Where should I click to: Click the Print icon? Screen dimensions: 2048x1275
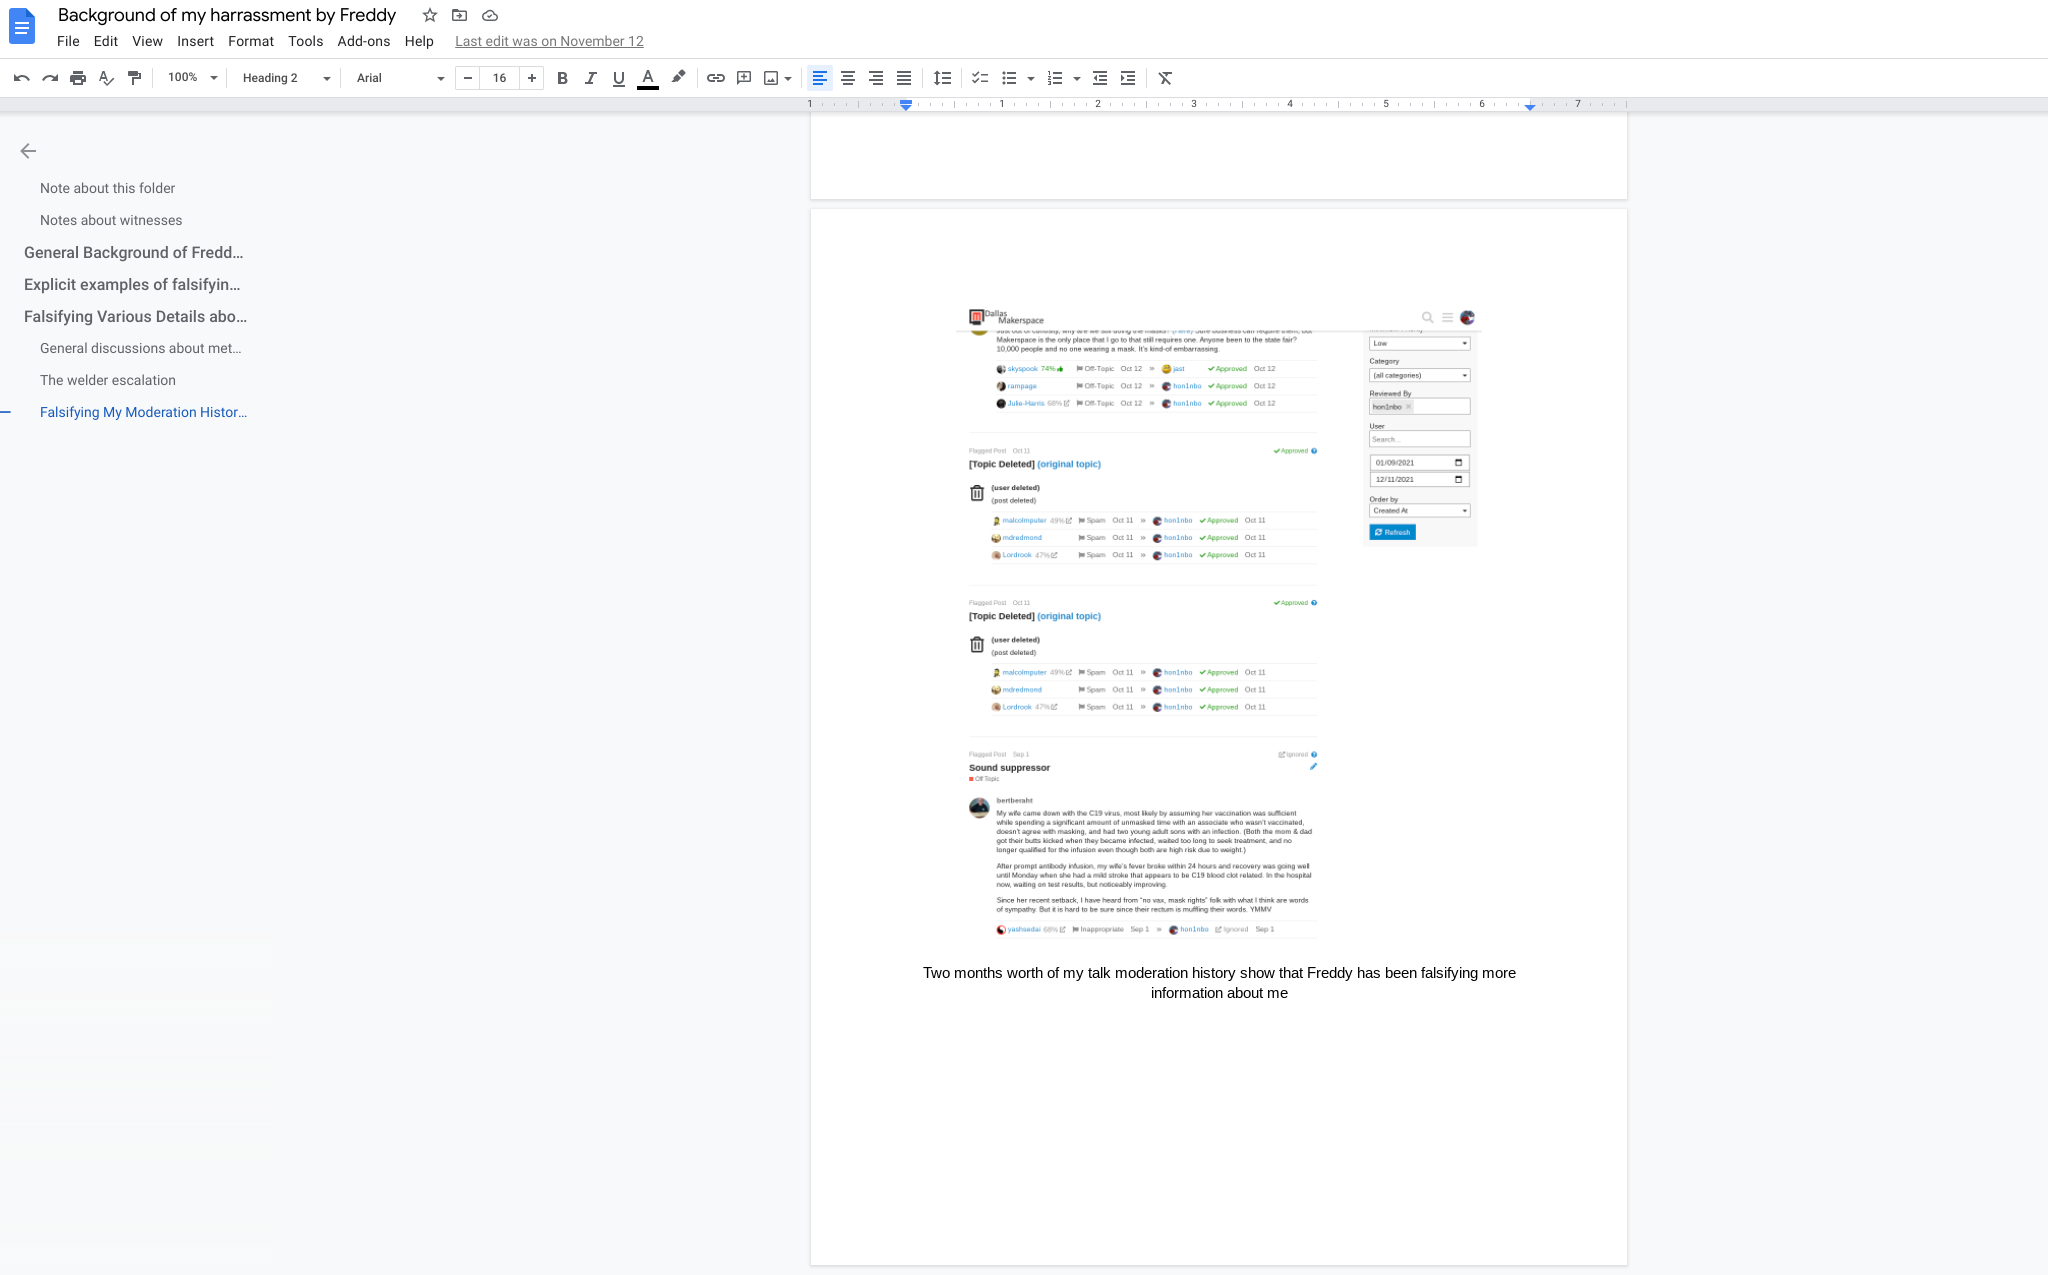click(x=78, y=78)
